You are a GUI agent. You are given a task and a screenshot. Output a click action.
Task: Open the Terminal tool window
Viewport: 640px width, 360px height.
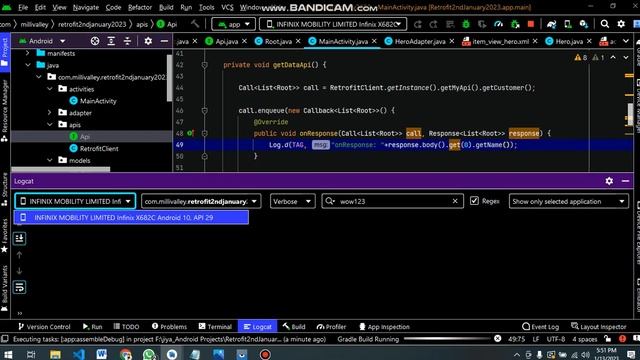pyautogui.click(x=215, y=327)
